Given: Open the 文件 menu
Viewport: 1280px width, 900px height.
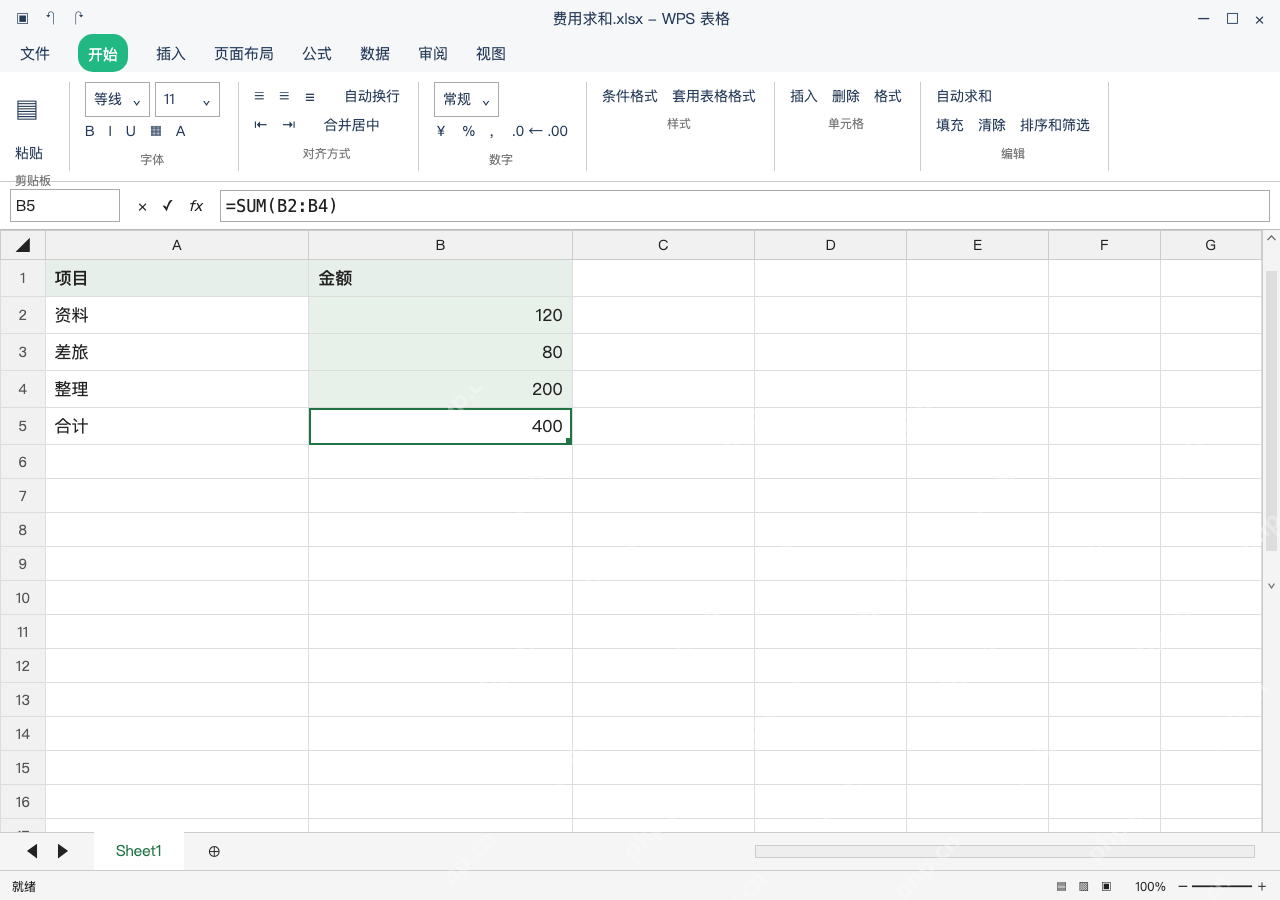Looking at the screenshot, I should [35, 54].
